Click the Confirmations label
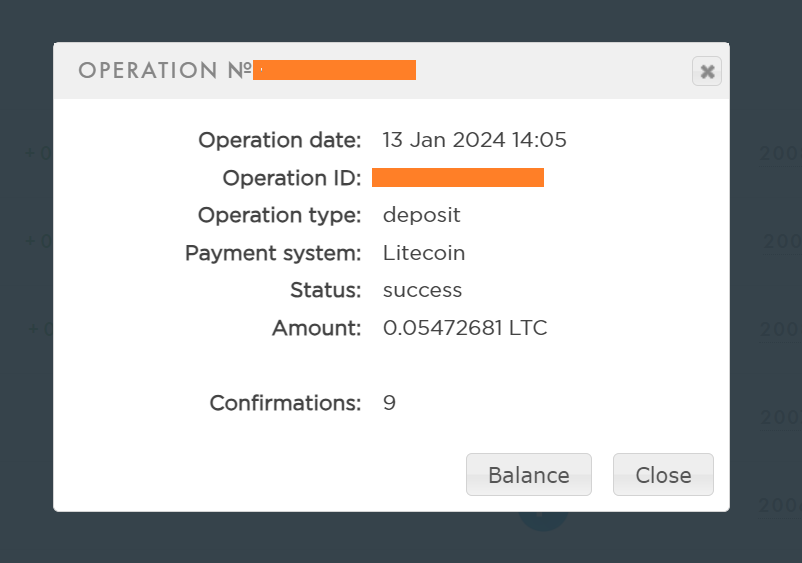802x563 pixels. coord(284,403)
